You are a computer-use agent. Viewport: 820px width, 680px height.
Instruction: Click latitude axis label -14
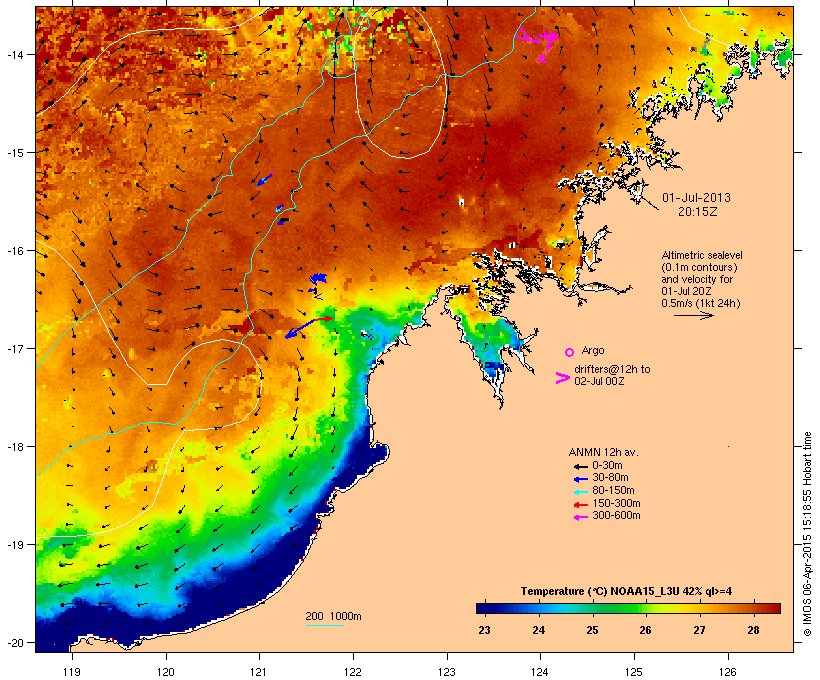click(x=14, y=54)
